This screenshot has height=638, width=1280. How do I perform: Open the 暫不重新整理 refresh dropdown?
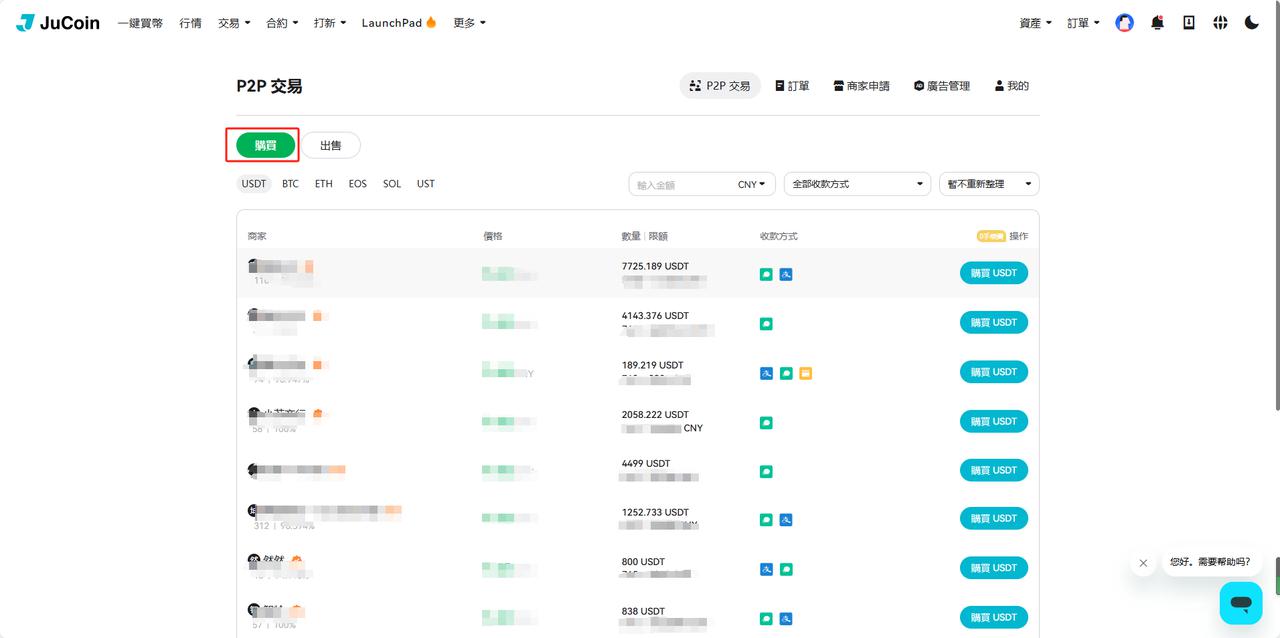coord(989,184)
